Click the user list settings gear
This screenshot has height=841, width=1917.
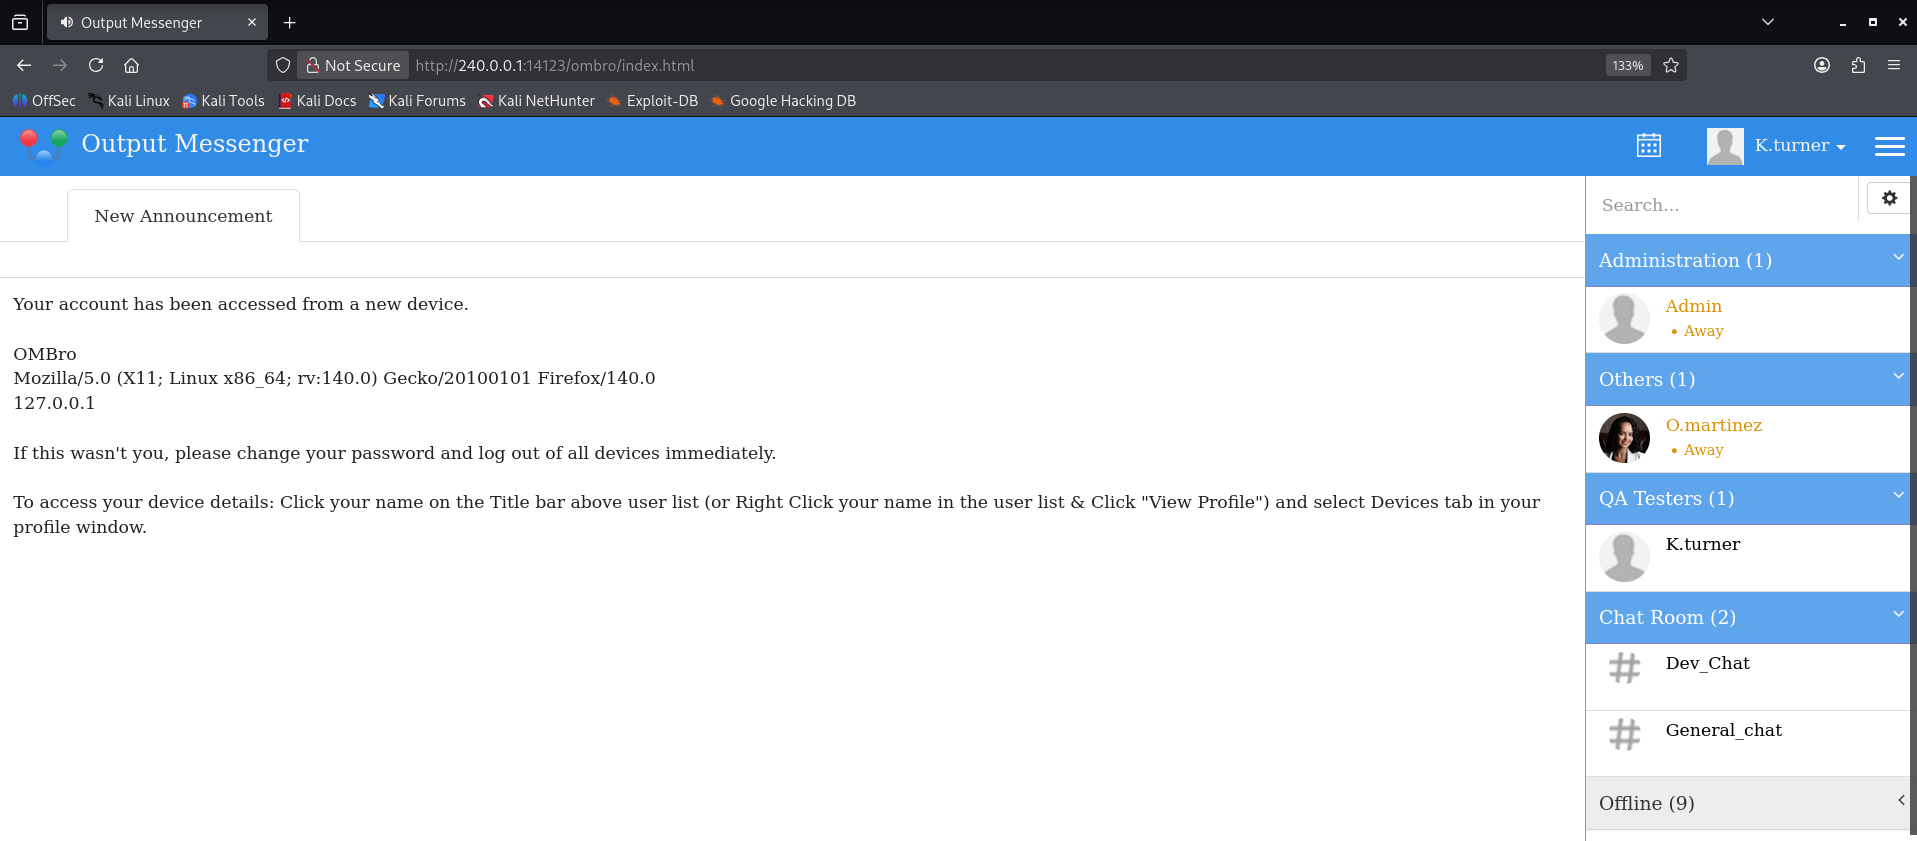point(1889,198)
